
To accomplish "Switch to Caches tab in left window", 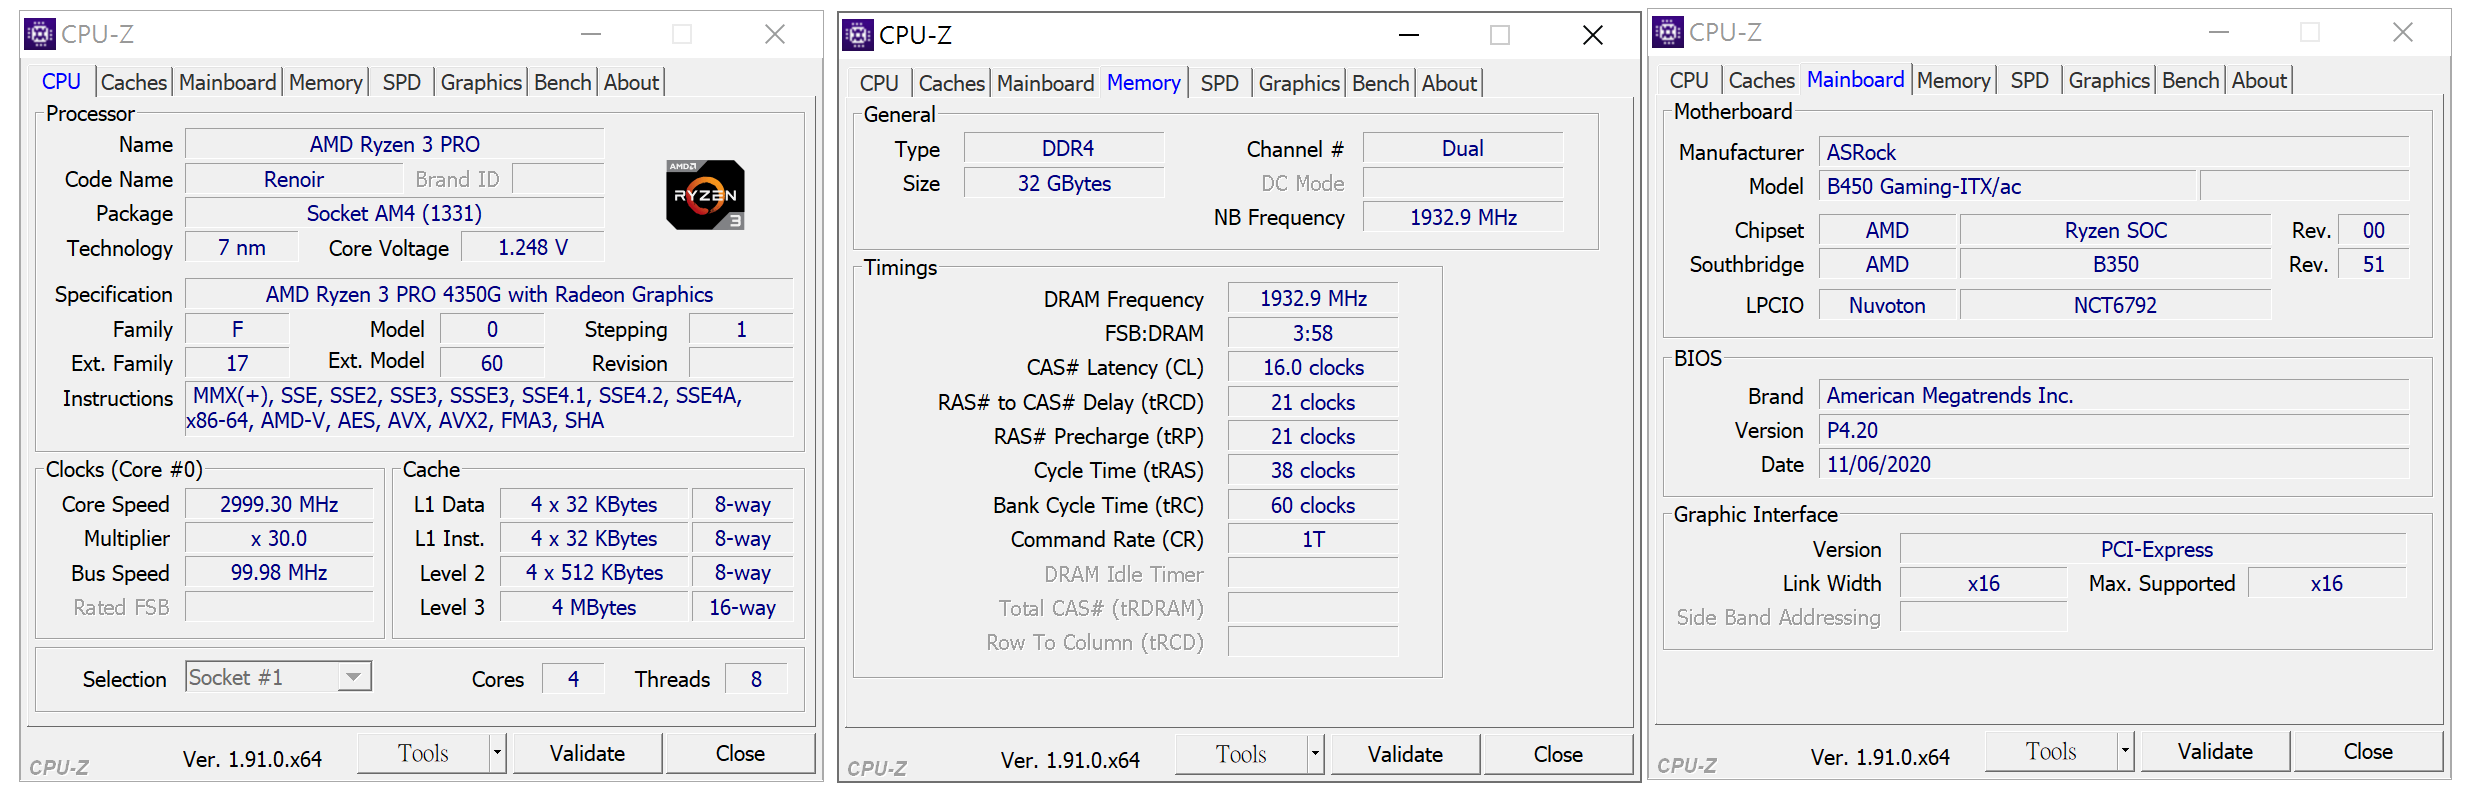I will (x=134, y=82).
